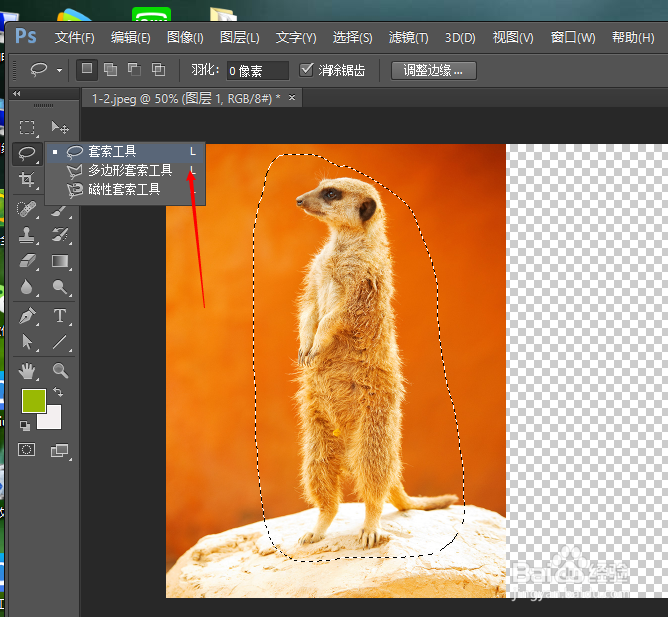Viewport: 668px width, 617px height.
Task: Click the 调整边缘... button
Action: [434, 70]
